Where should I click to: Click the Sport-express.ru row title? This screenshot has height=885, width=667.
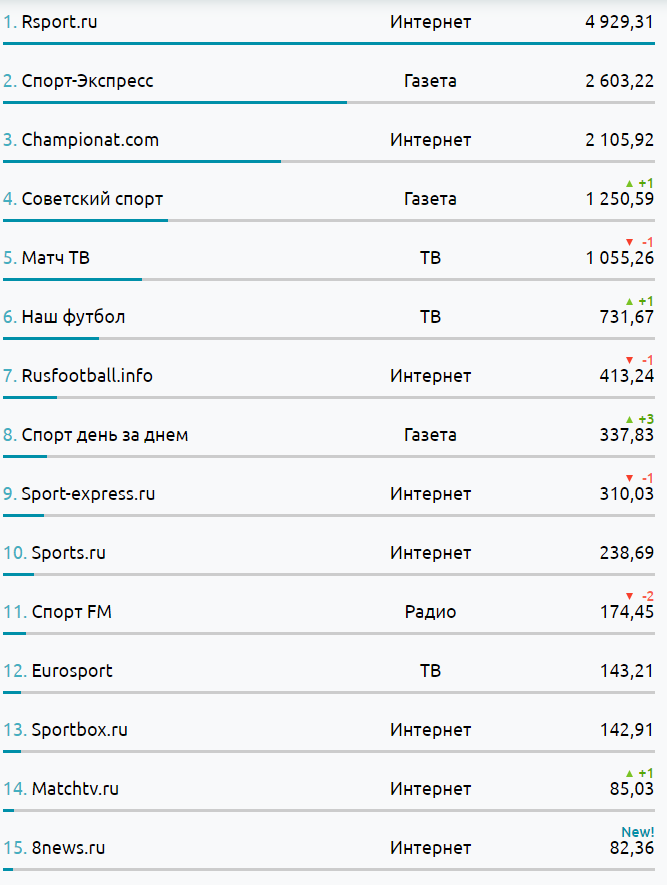click(88, 494)
